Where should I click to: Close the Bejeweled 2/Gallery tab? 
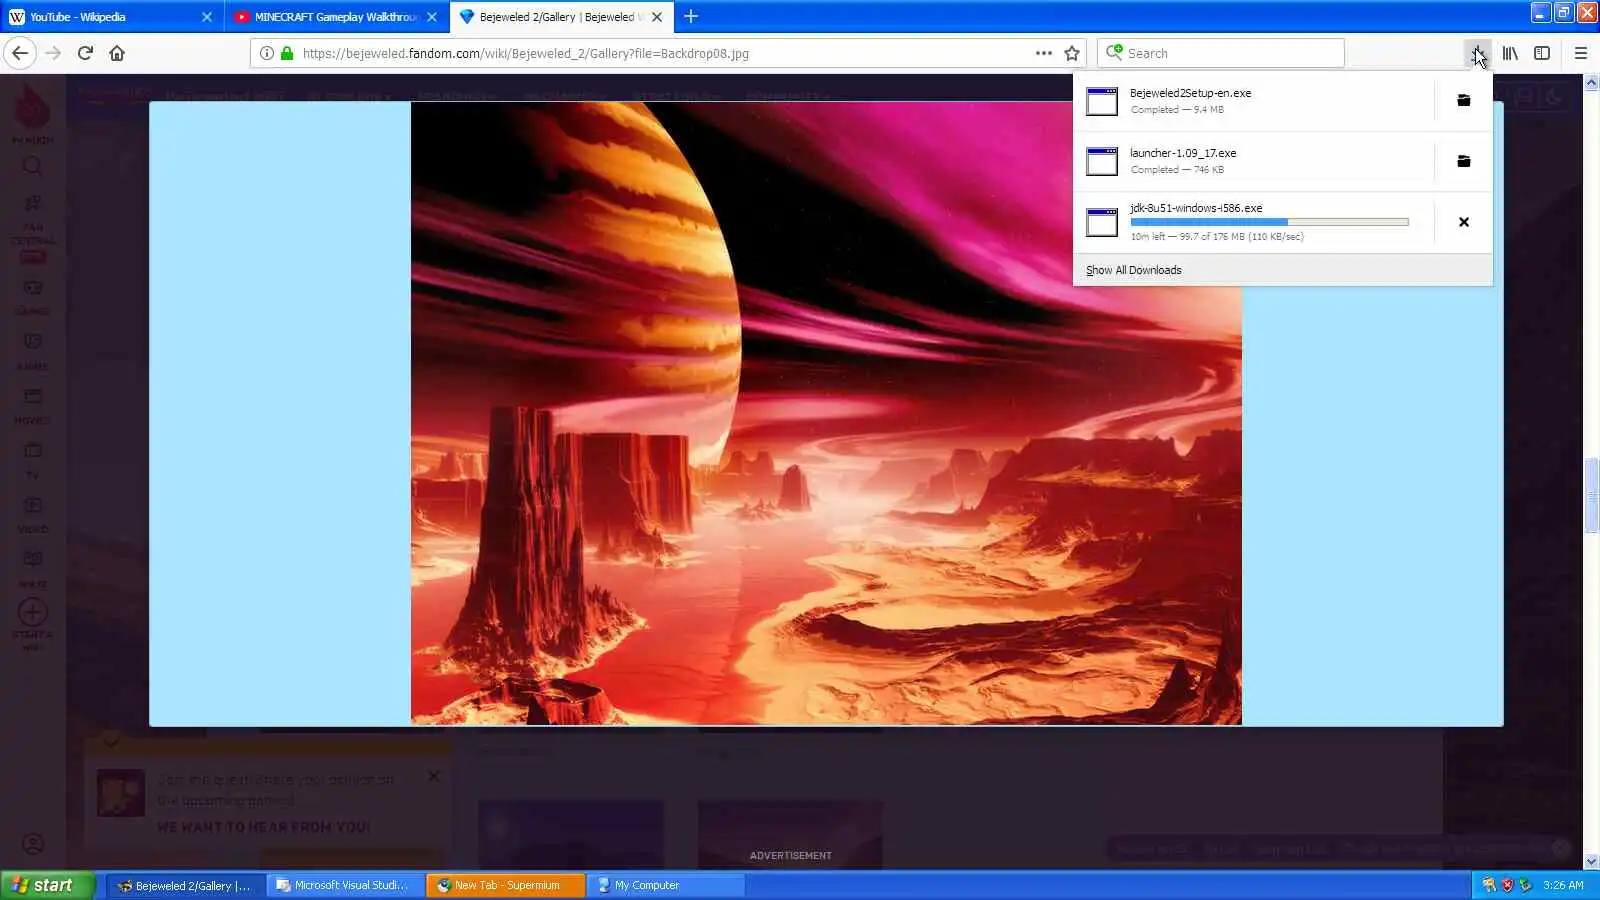pos(657,17)
